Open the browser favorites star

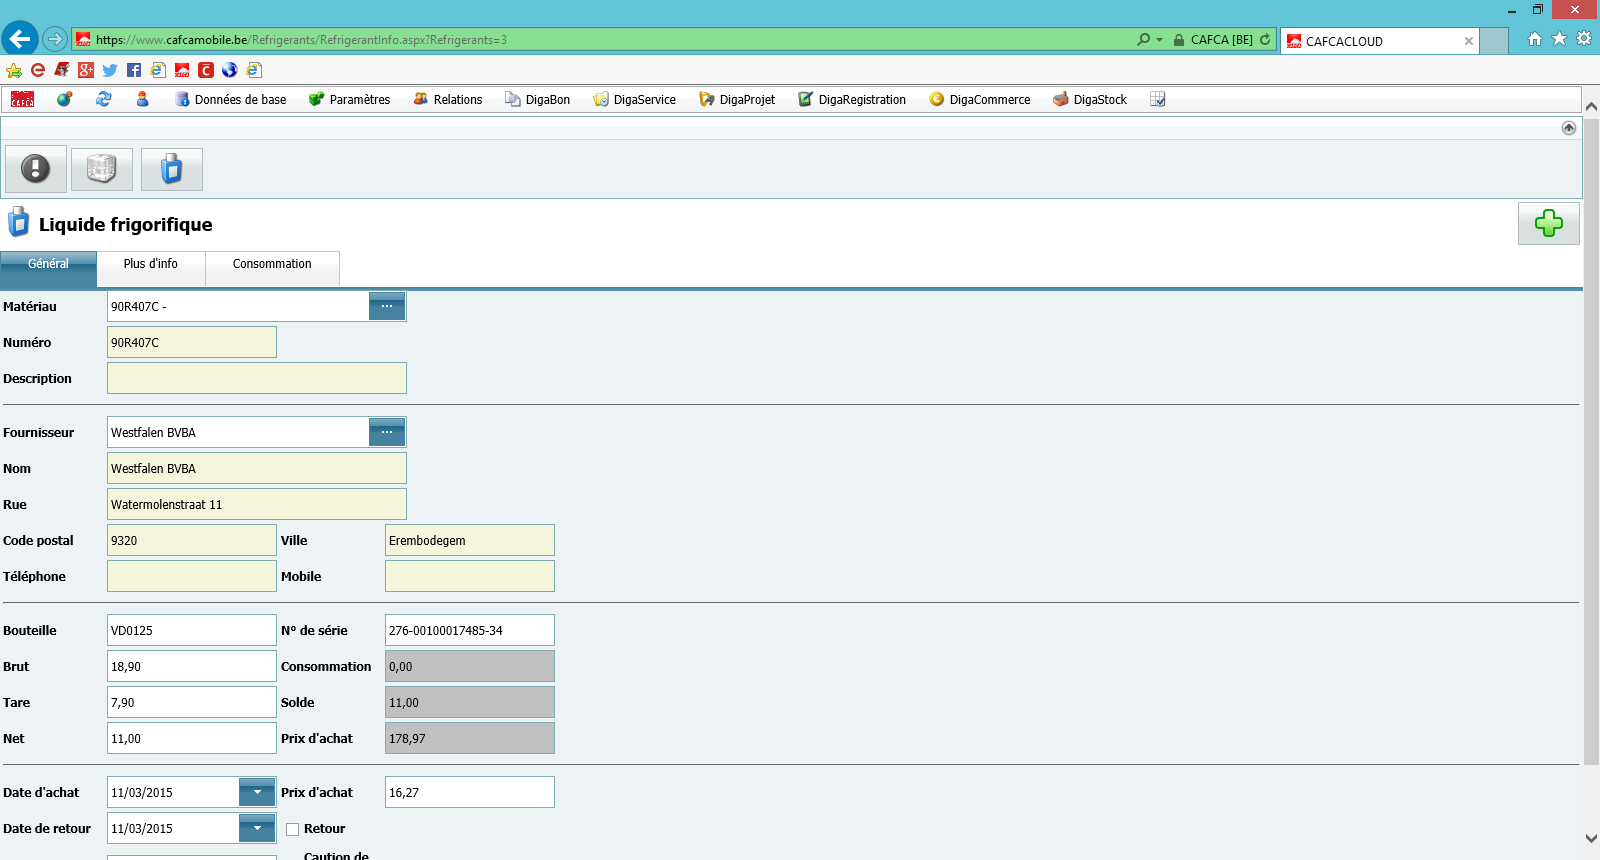pyautogui.click(x=1559, y=39)
